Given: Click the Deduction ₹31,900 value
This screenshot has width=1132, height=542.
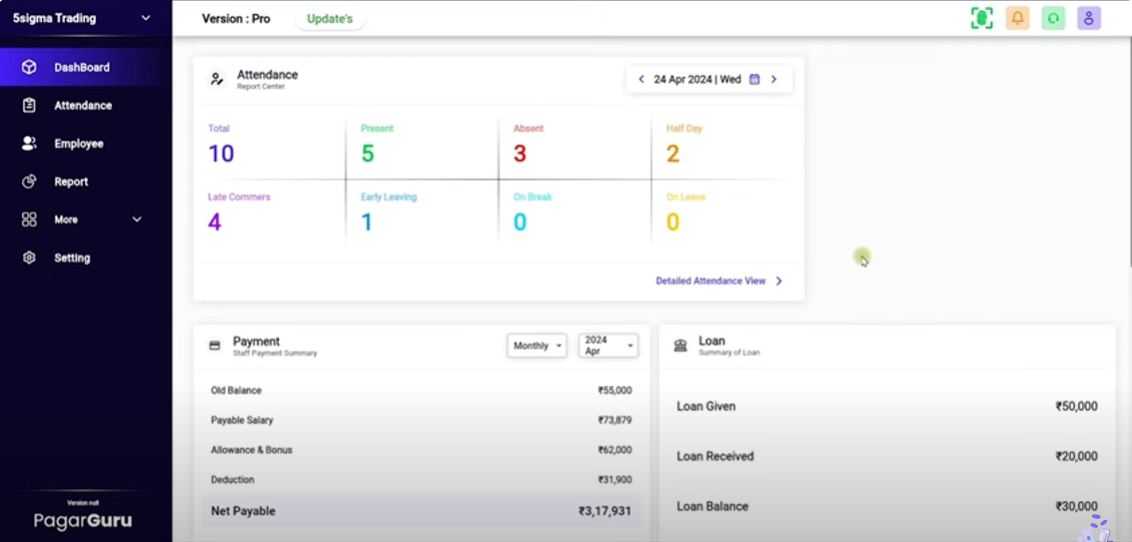Looking at the screenshot, I should [614, 479].
